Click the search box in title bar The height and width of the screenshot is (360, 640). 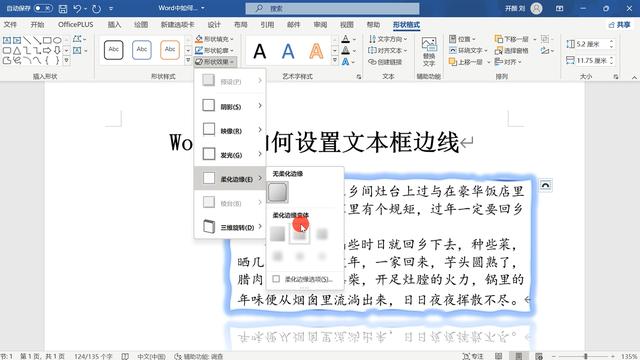point(332,8)
